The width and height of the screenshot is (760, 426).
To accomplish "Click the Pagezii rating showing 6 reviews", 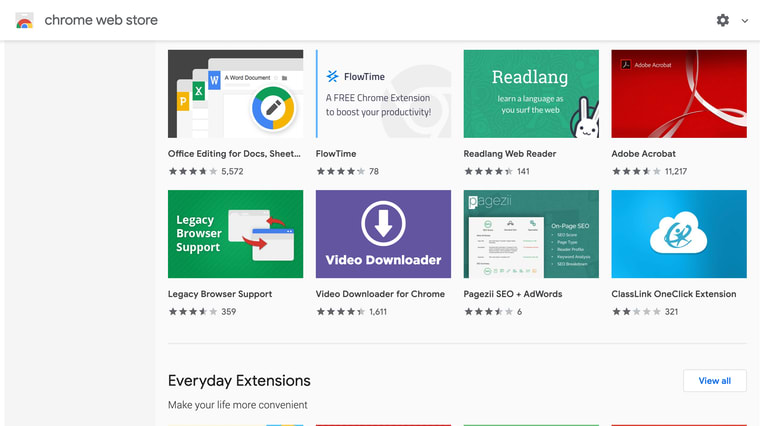I will point(493,312).
